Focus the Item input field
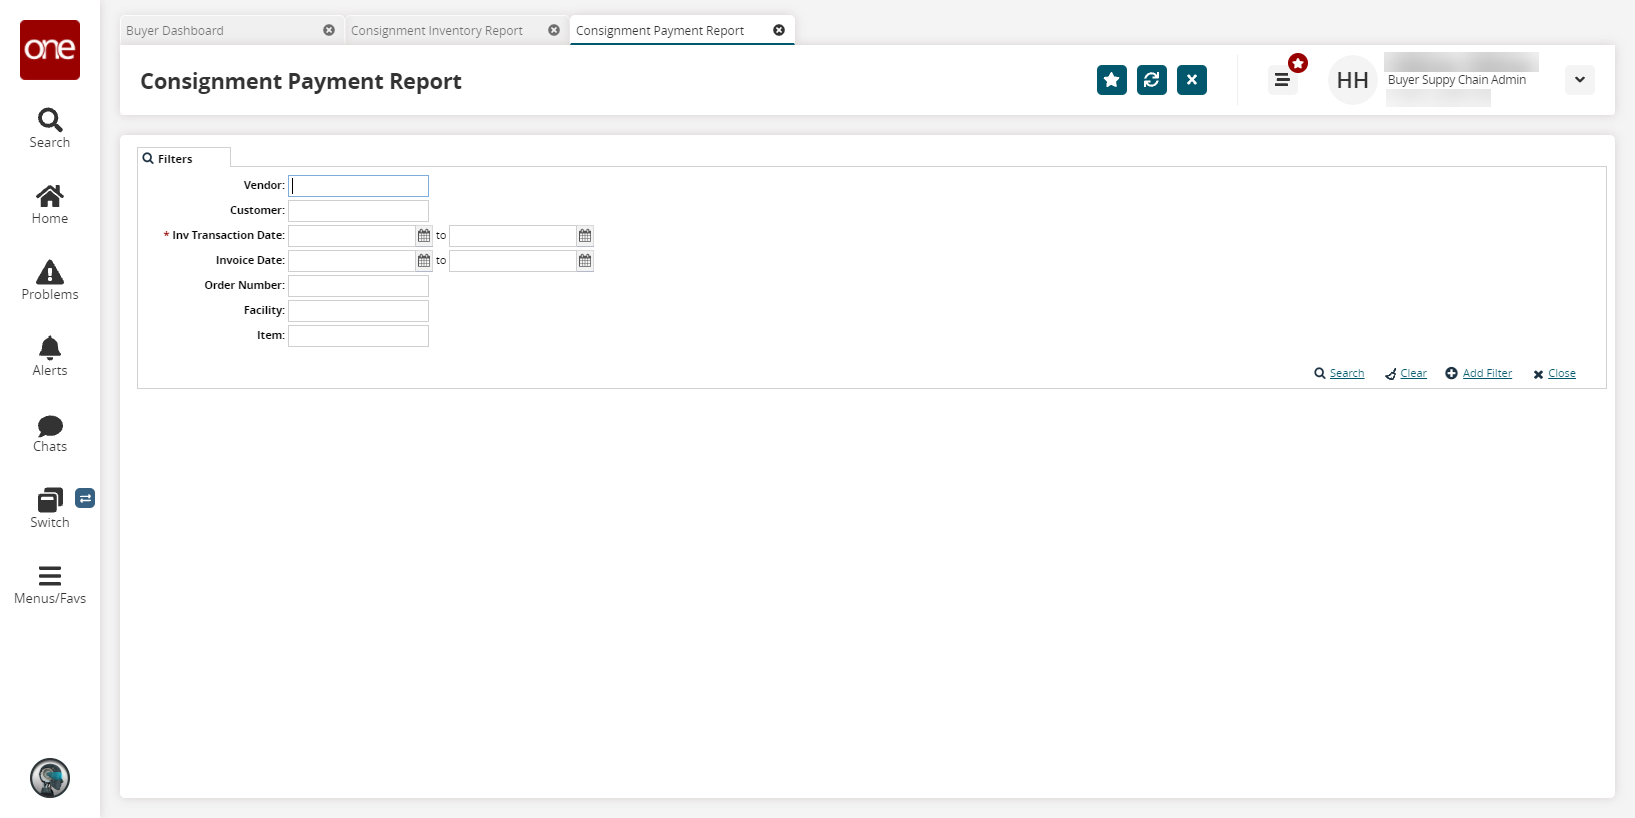 tap(358, 336)
